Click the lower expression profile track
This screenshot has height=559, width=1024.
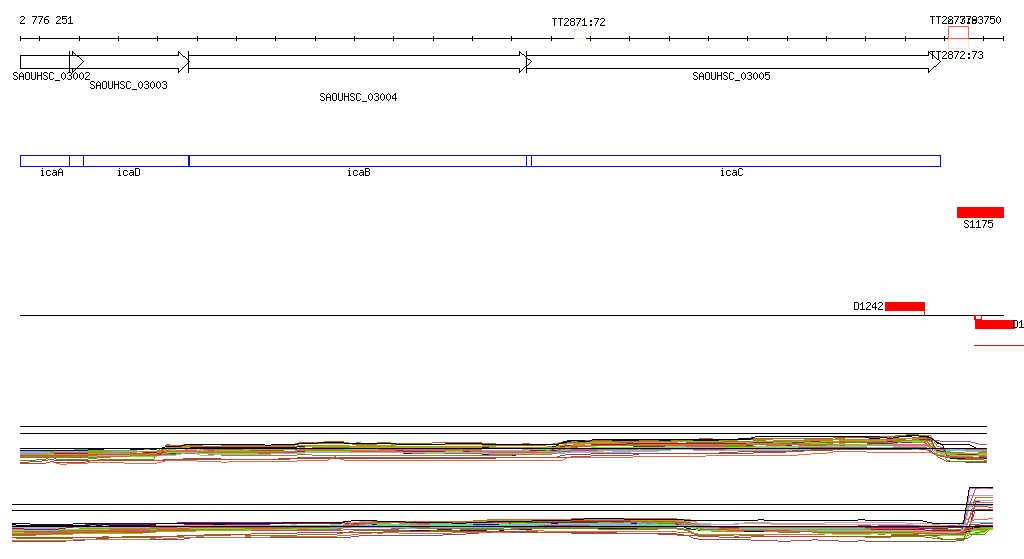pos(500,526)
